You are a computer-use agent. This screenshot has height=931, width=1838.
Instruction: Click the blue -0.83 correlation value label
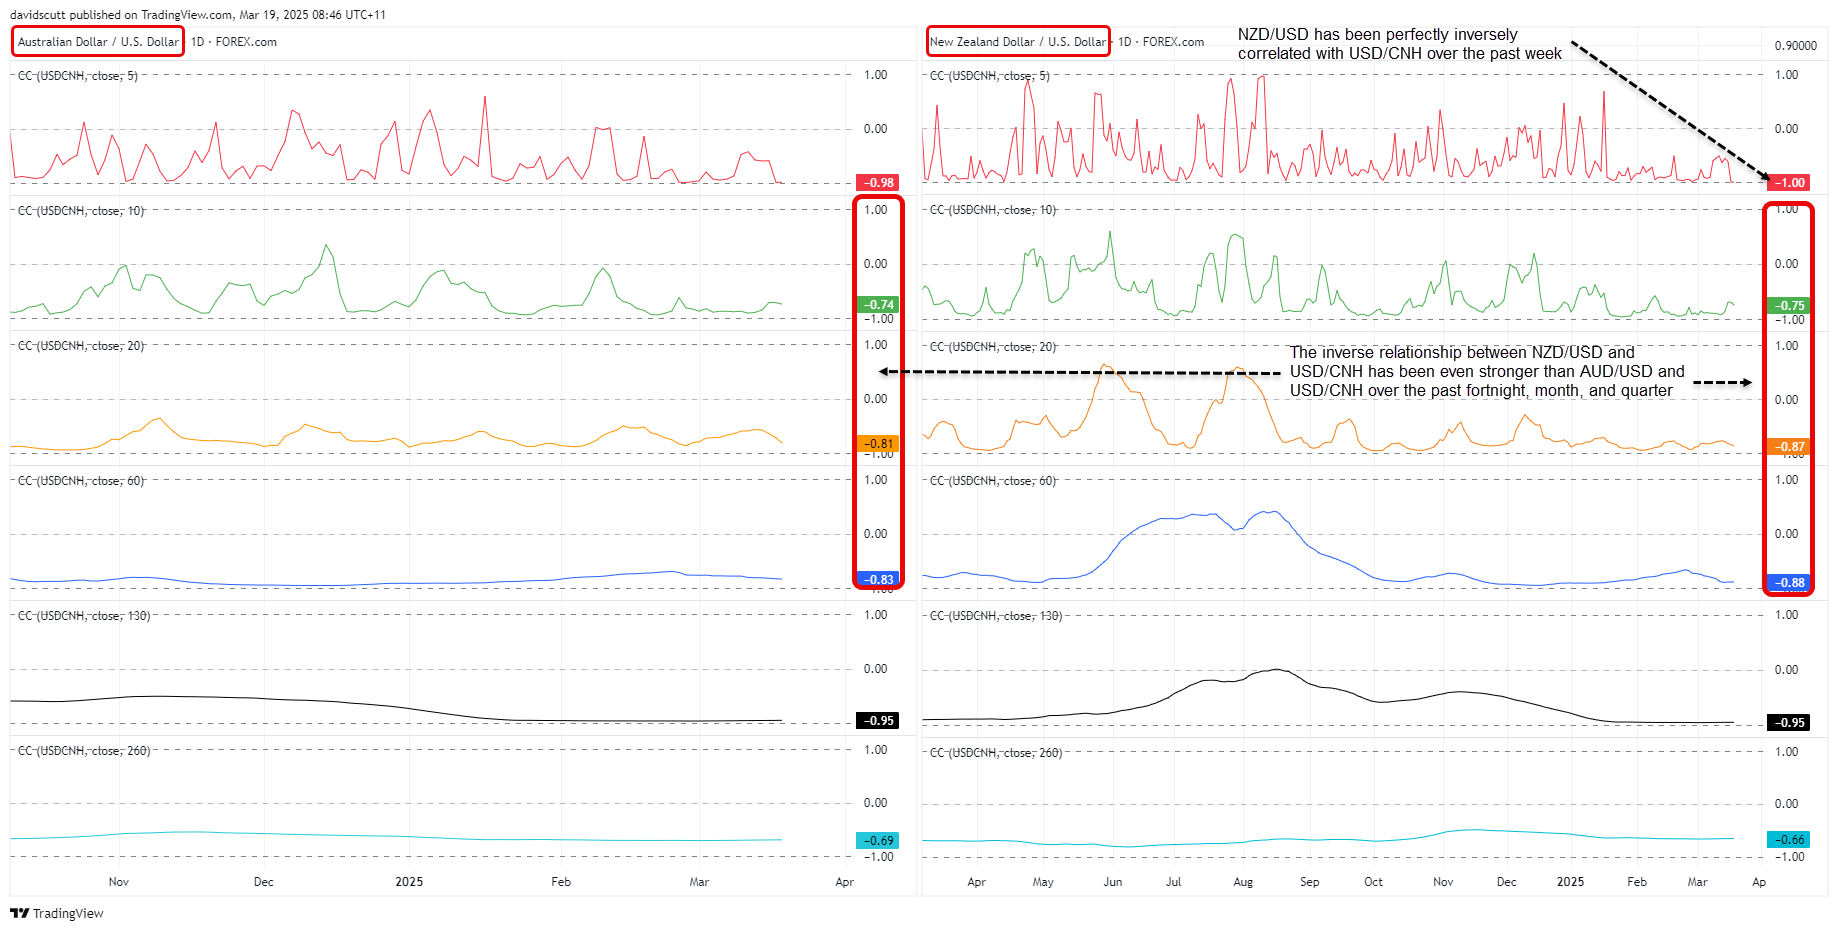(877, 580)
